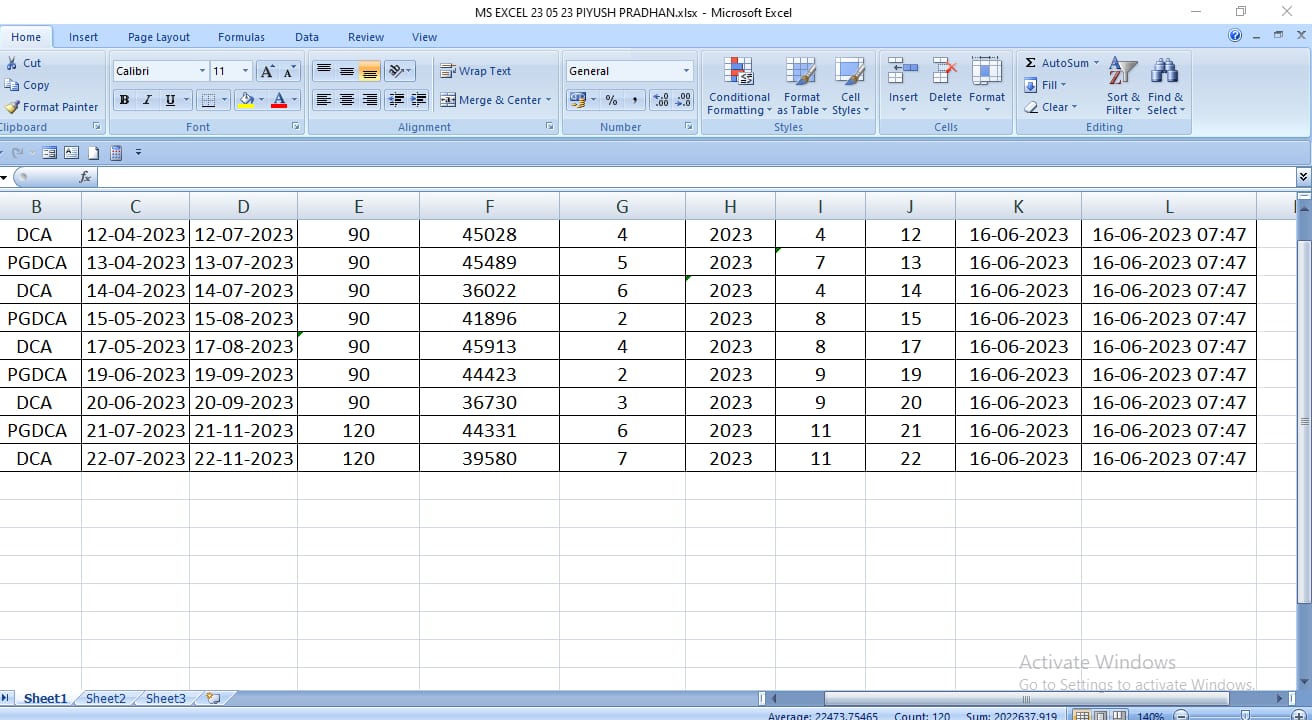This screenshot has height=720, width=1312.
Task: Click the Insert Function fx icon
Action: tap(85, 177)
